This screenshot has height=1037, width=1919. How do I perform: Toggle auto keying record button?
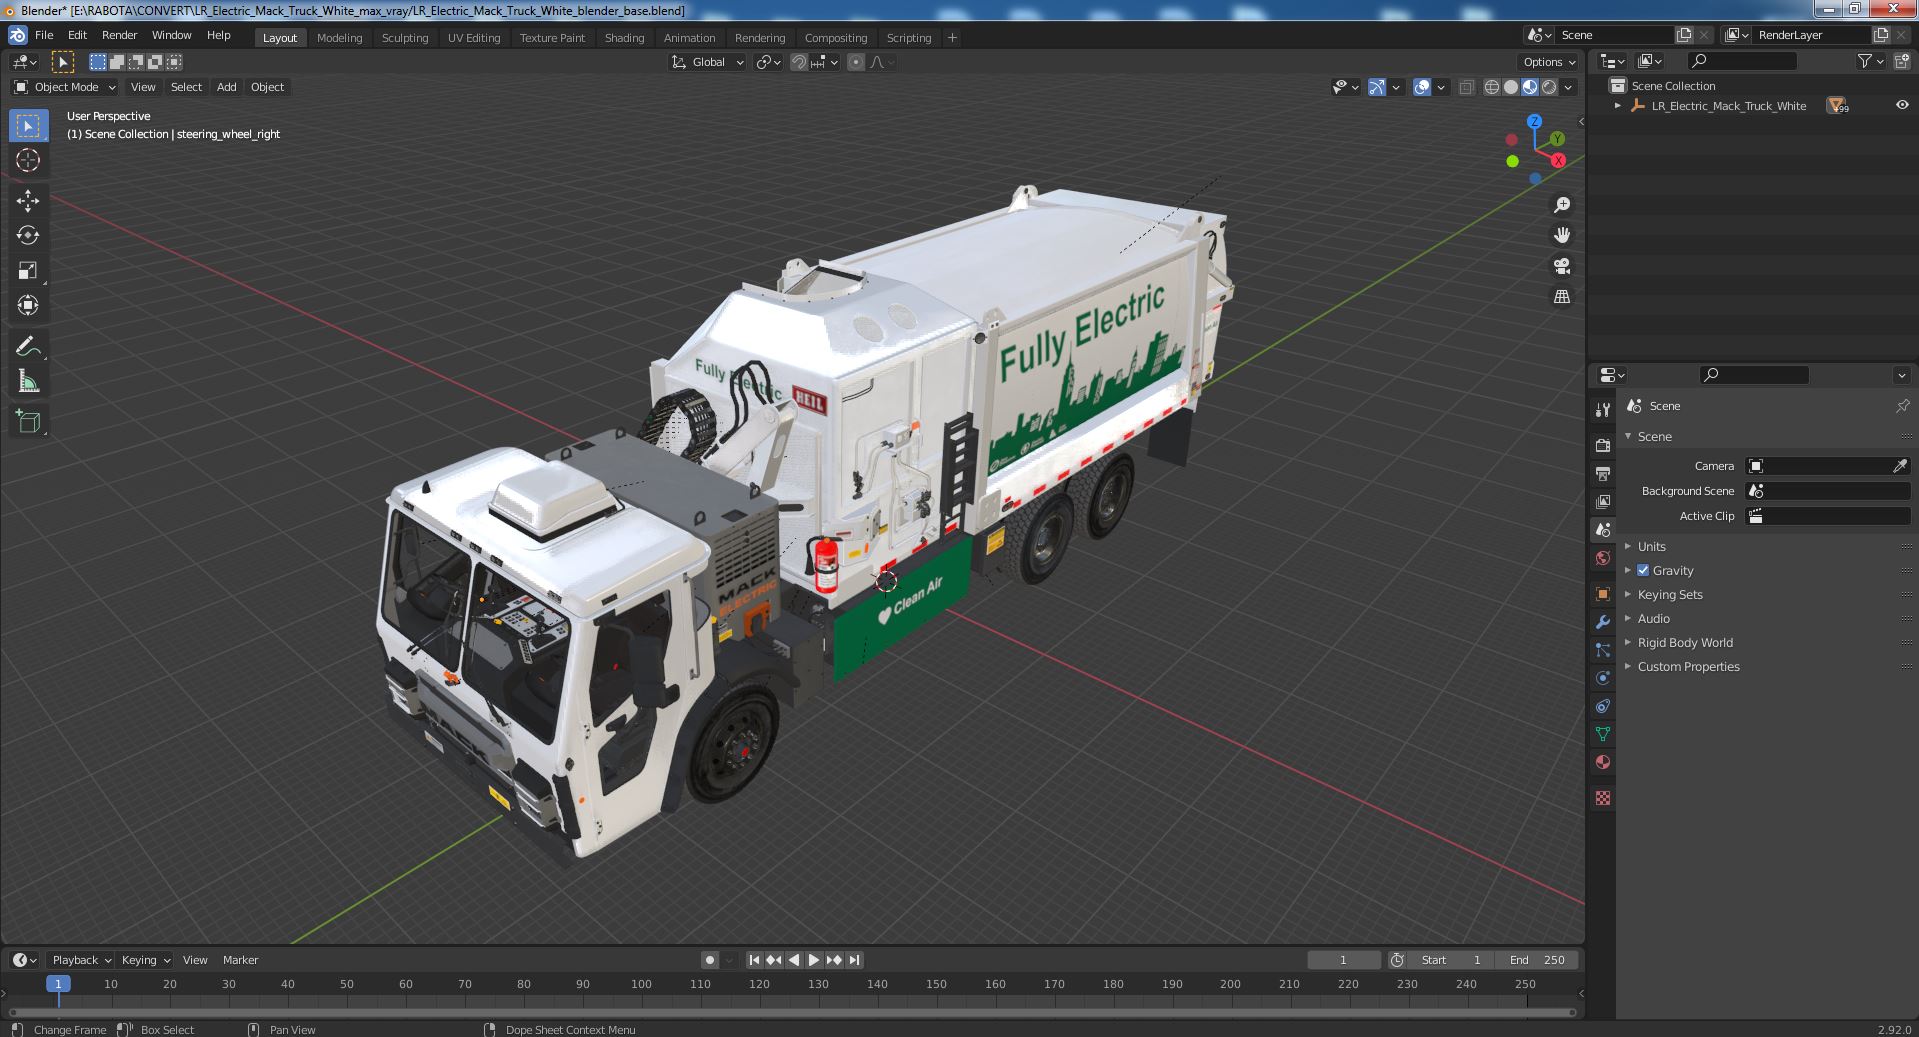pyautogui.click(x=710, y=960)
